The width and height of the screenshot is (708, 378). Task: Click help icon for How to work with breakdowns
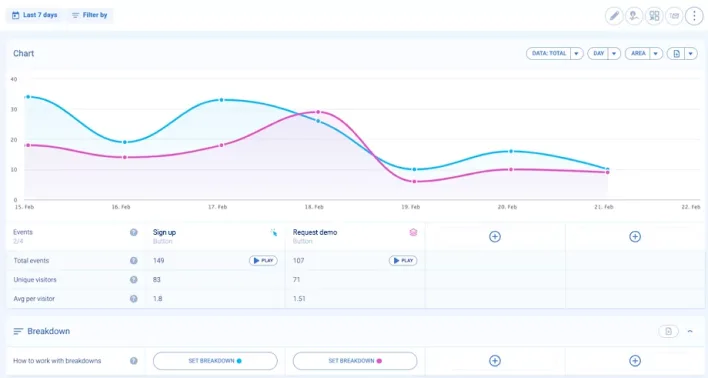[x=134, y=361]
